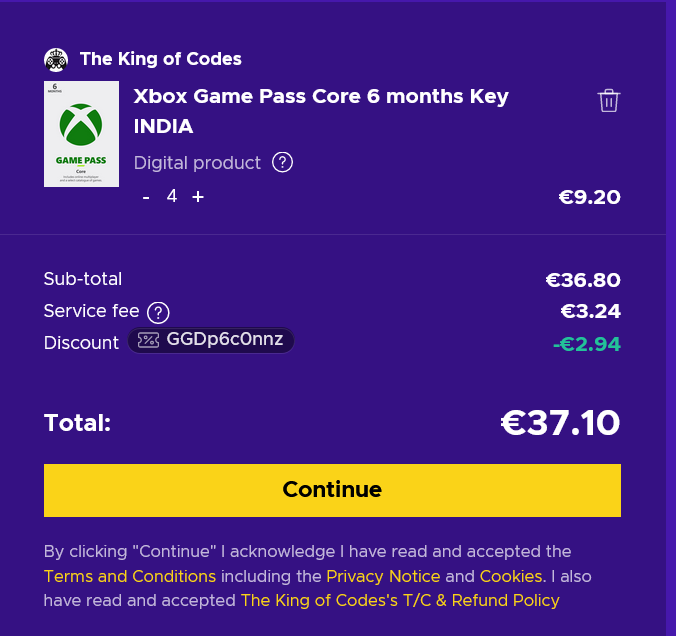Open the Digital product help question mark
The height and width of the screenshot is (636, 676).
coord(282,163)
